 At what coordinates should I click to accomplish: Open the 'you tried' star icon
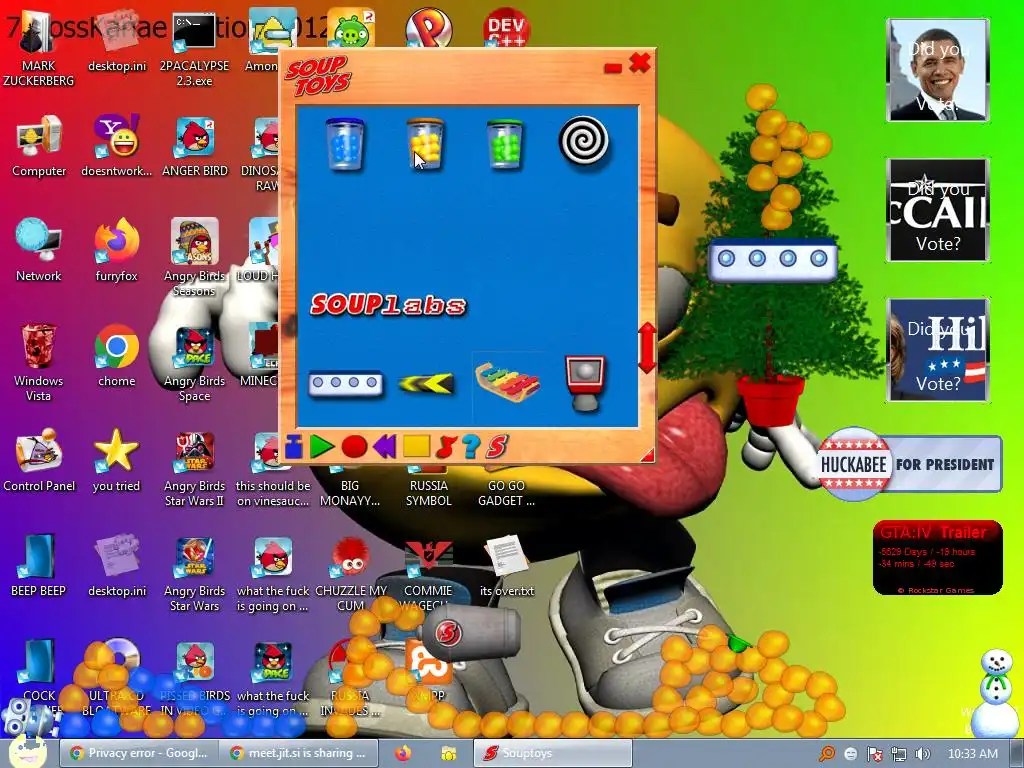tap(116, 460)
